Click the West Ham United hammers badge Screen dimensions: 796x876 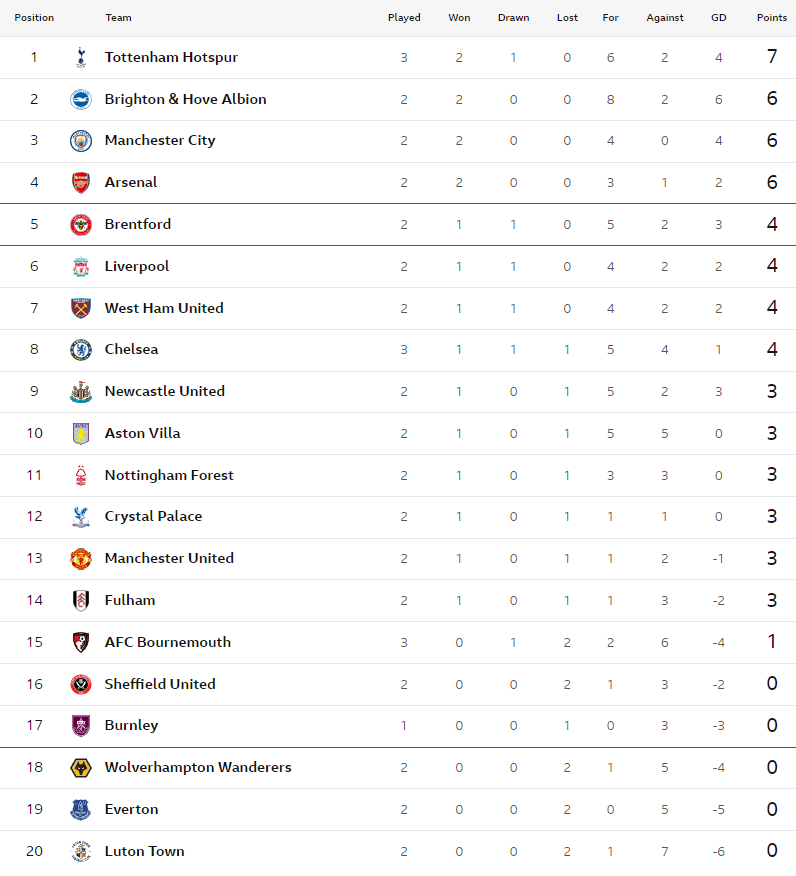tap(81, 308)
